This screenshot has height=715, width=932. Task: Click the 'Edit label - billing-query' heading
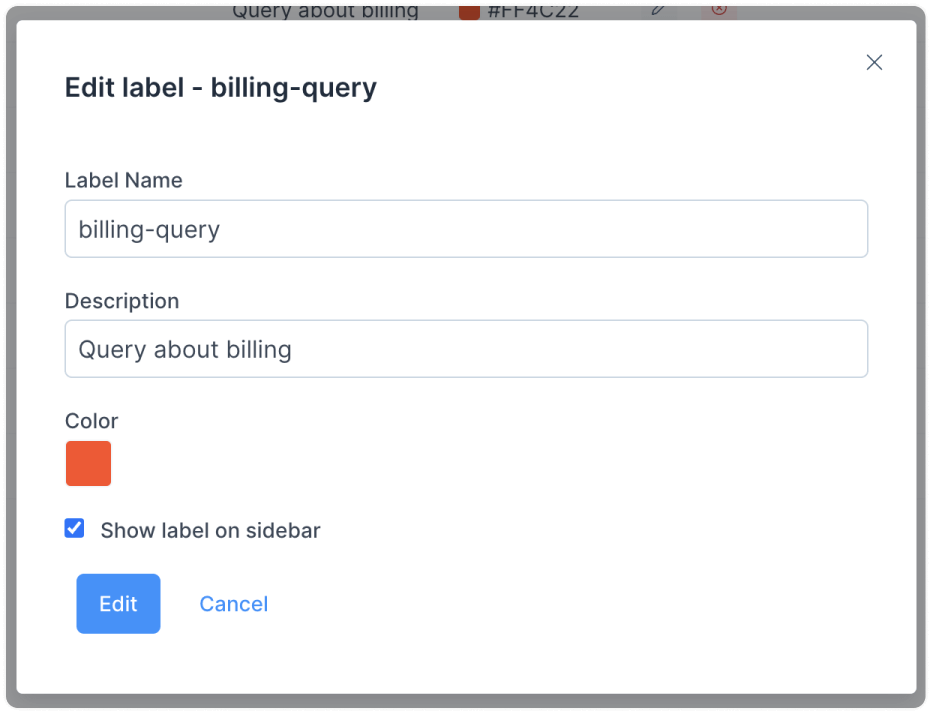click(x=221, y=88)
